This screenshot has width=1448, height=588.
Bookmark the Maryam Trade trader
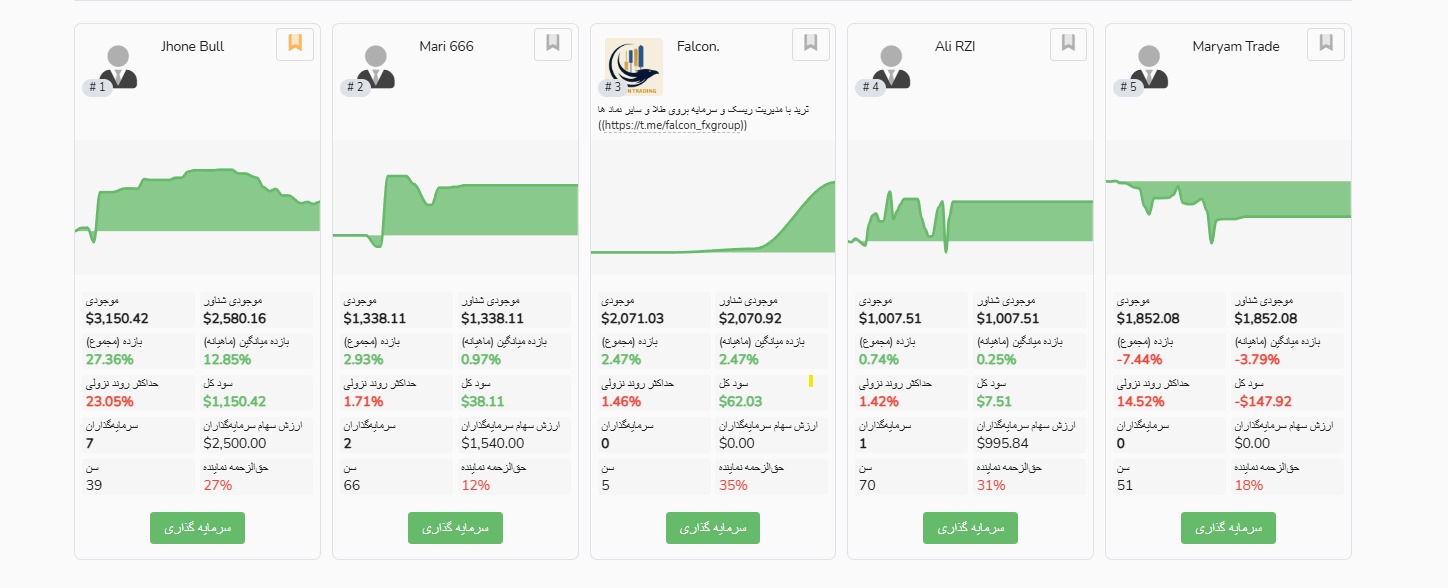coord(1326,43)
